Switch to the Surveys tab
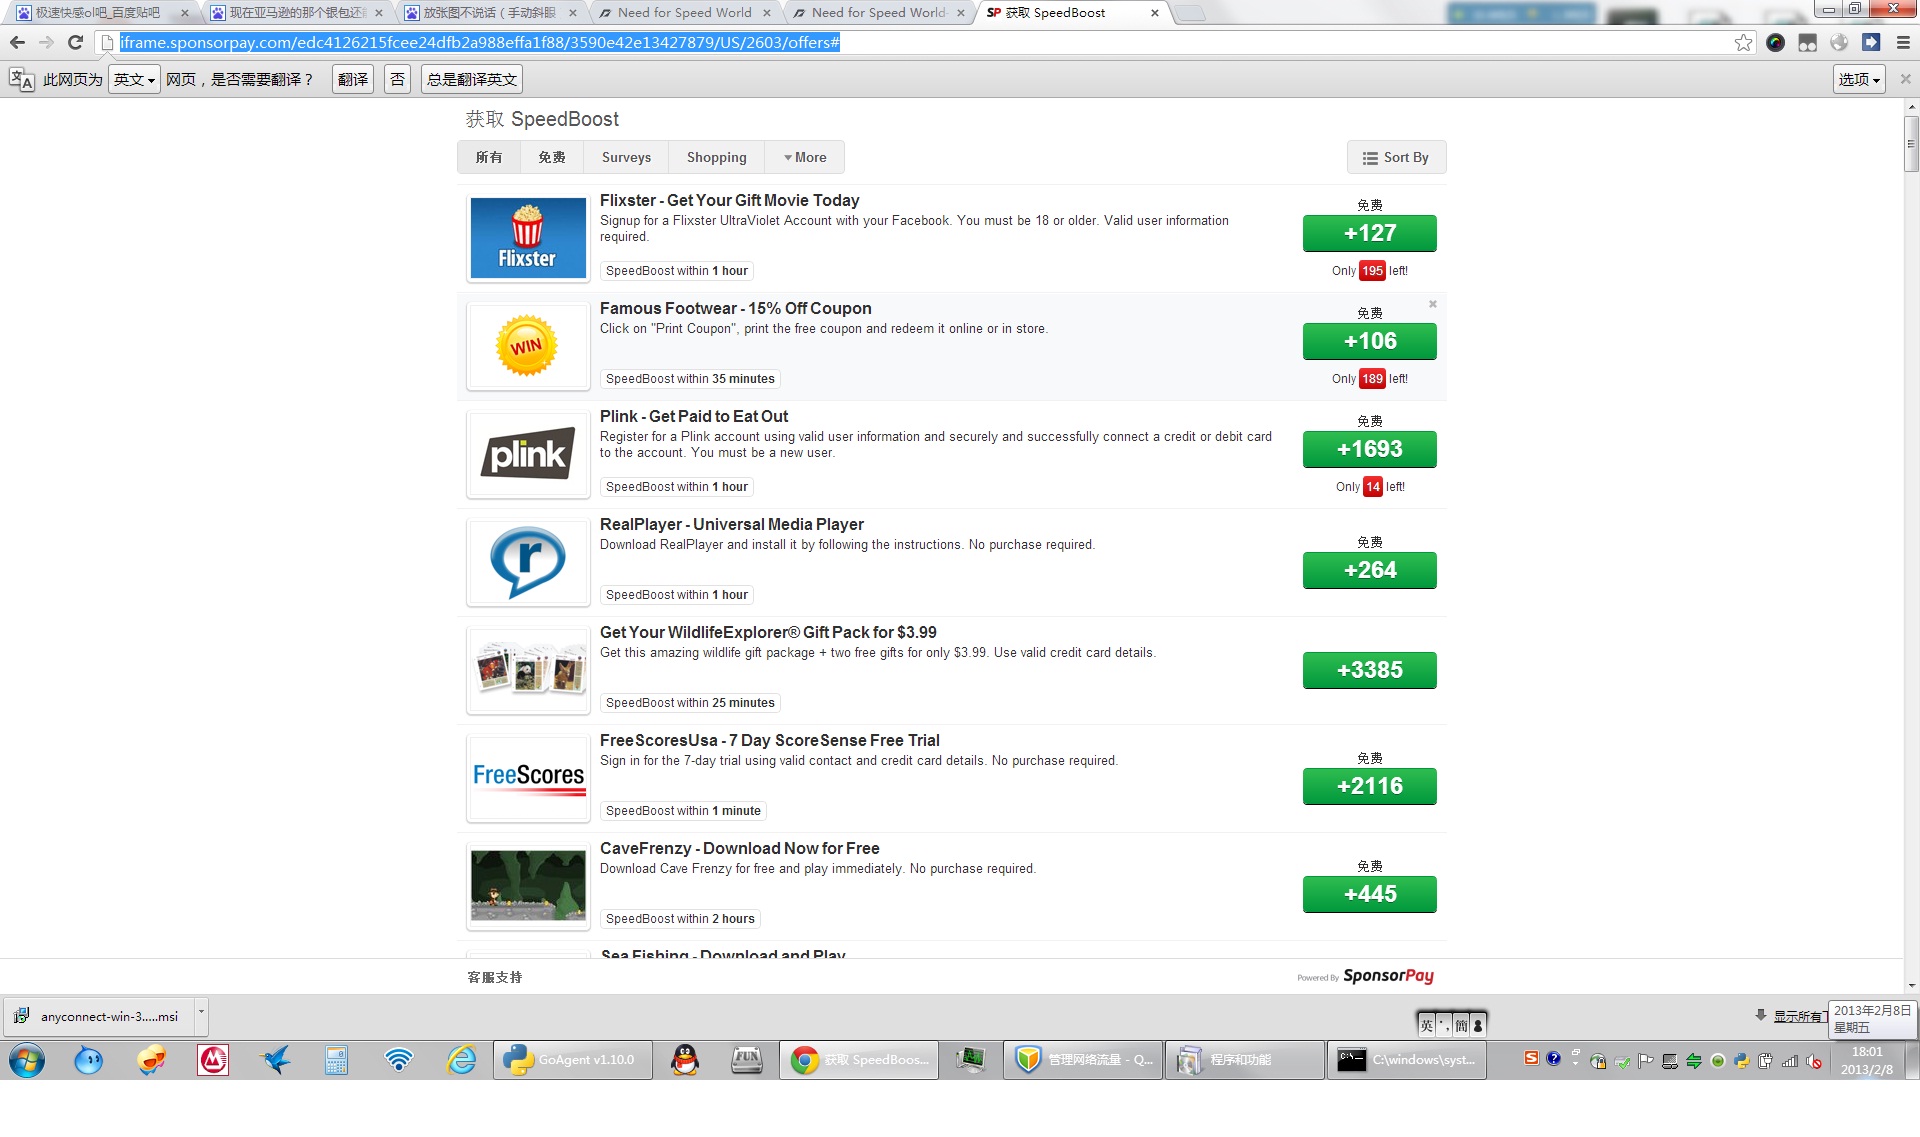Screen dimensions: 1920x1137 [626, 157]
